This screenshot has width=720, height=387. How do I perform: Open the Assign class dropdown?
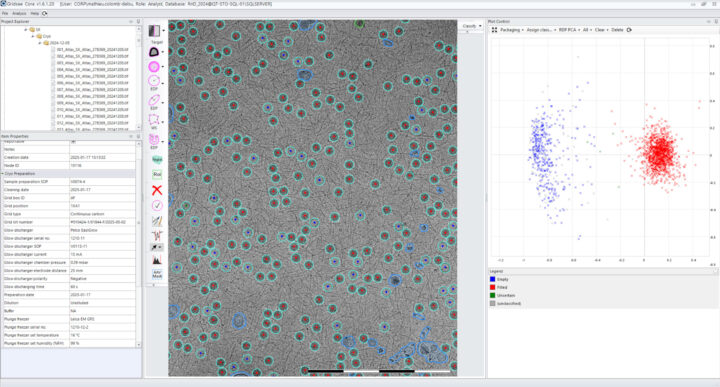point(541,30)
